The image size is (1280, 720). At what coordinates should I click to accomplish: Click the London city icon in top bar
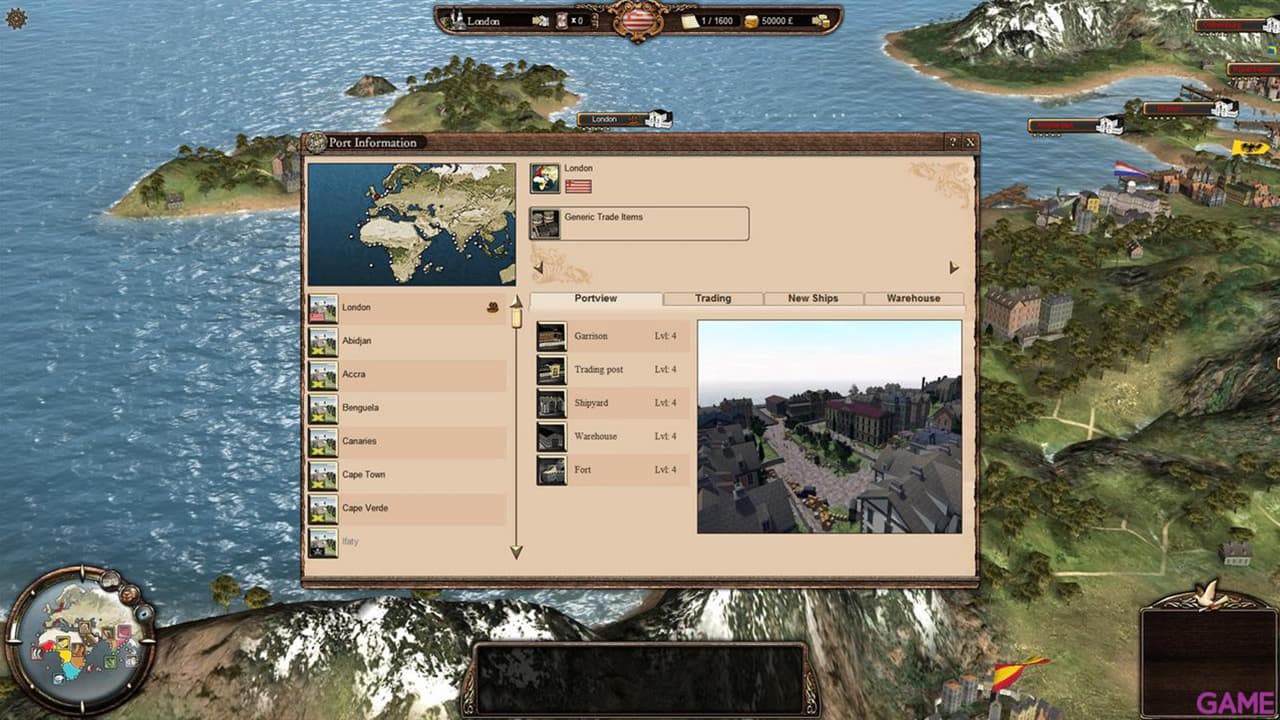click(x=456, y=20)
